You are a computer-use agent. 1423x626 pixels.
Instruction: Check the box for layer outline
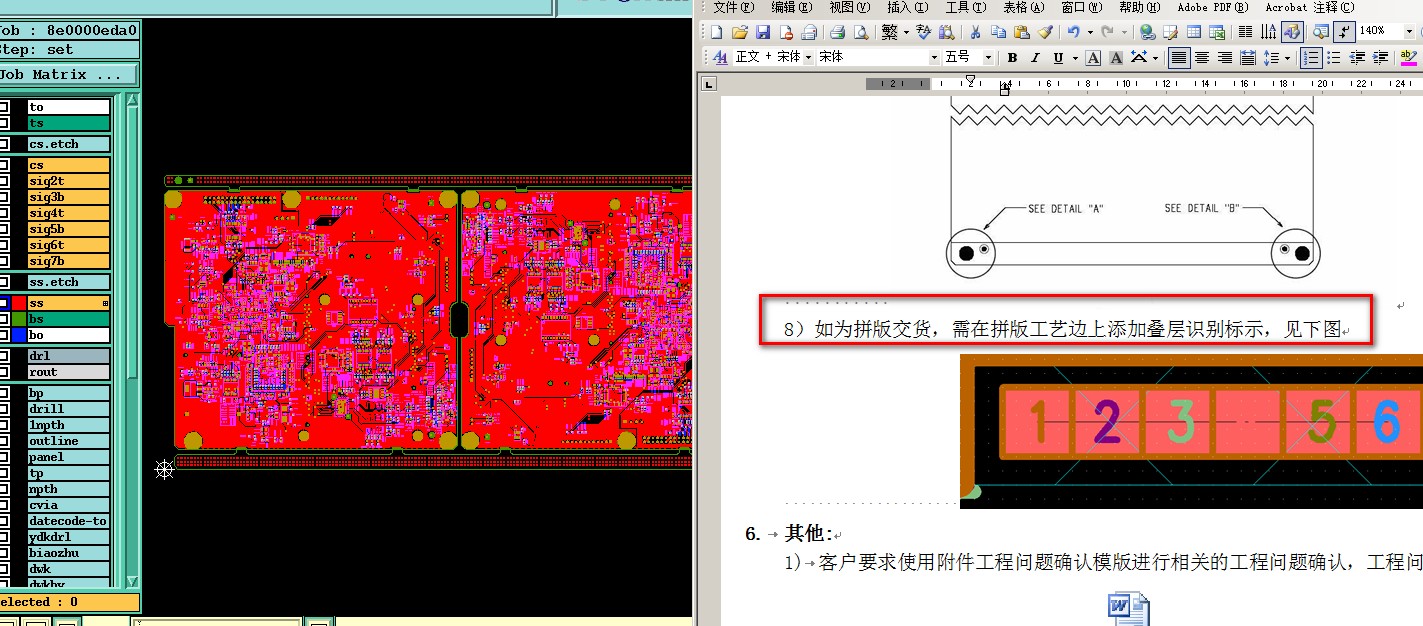(4, 441)
